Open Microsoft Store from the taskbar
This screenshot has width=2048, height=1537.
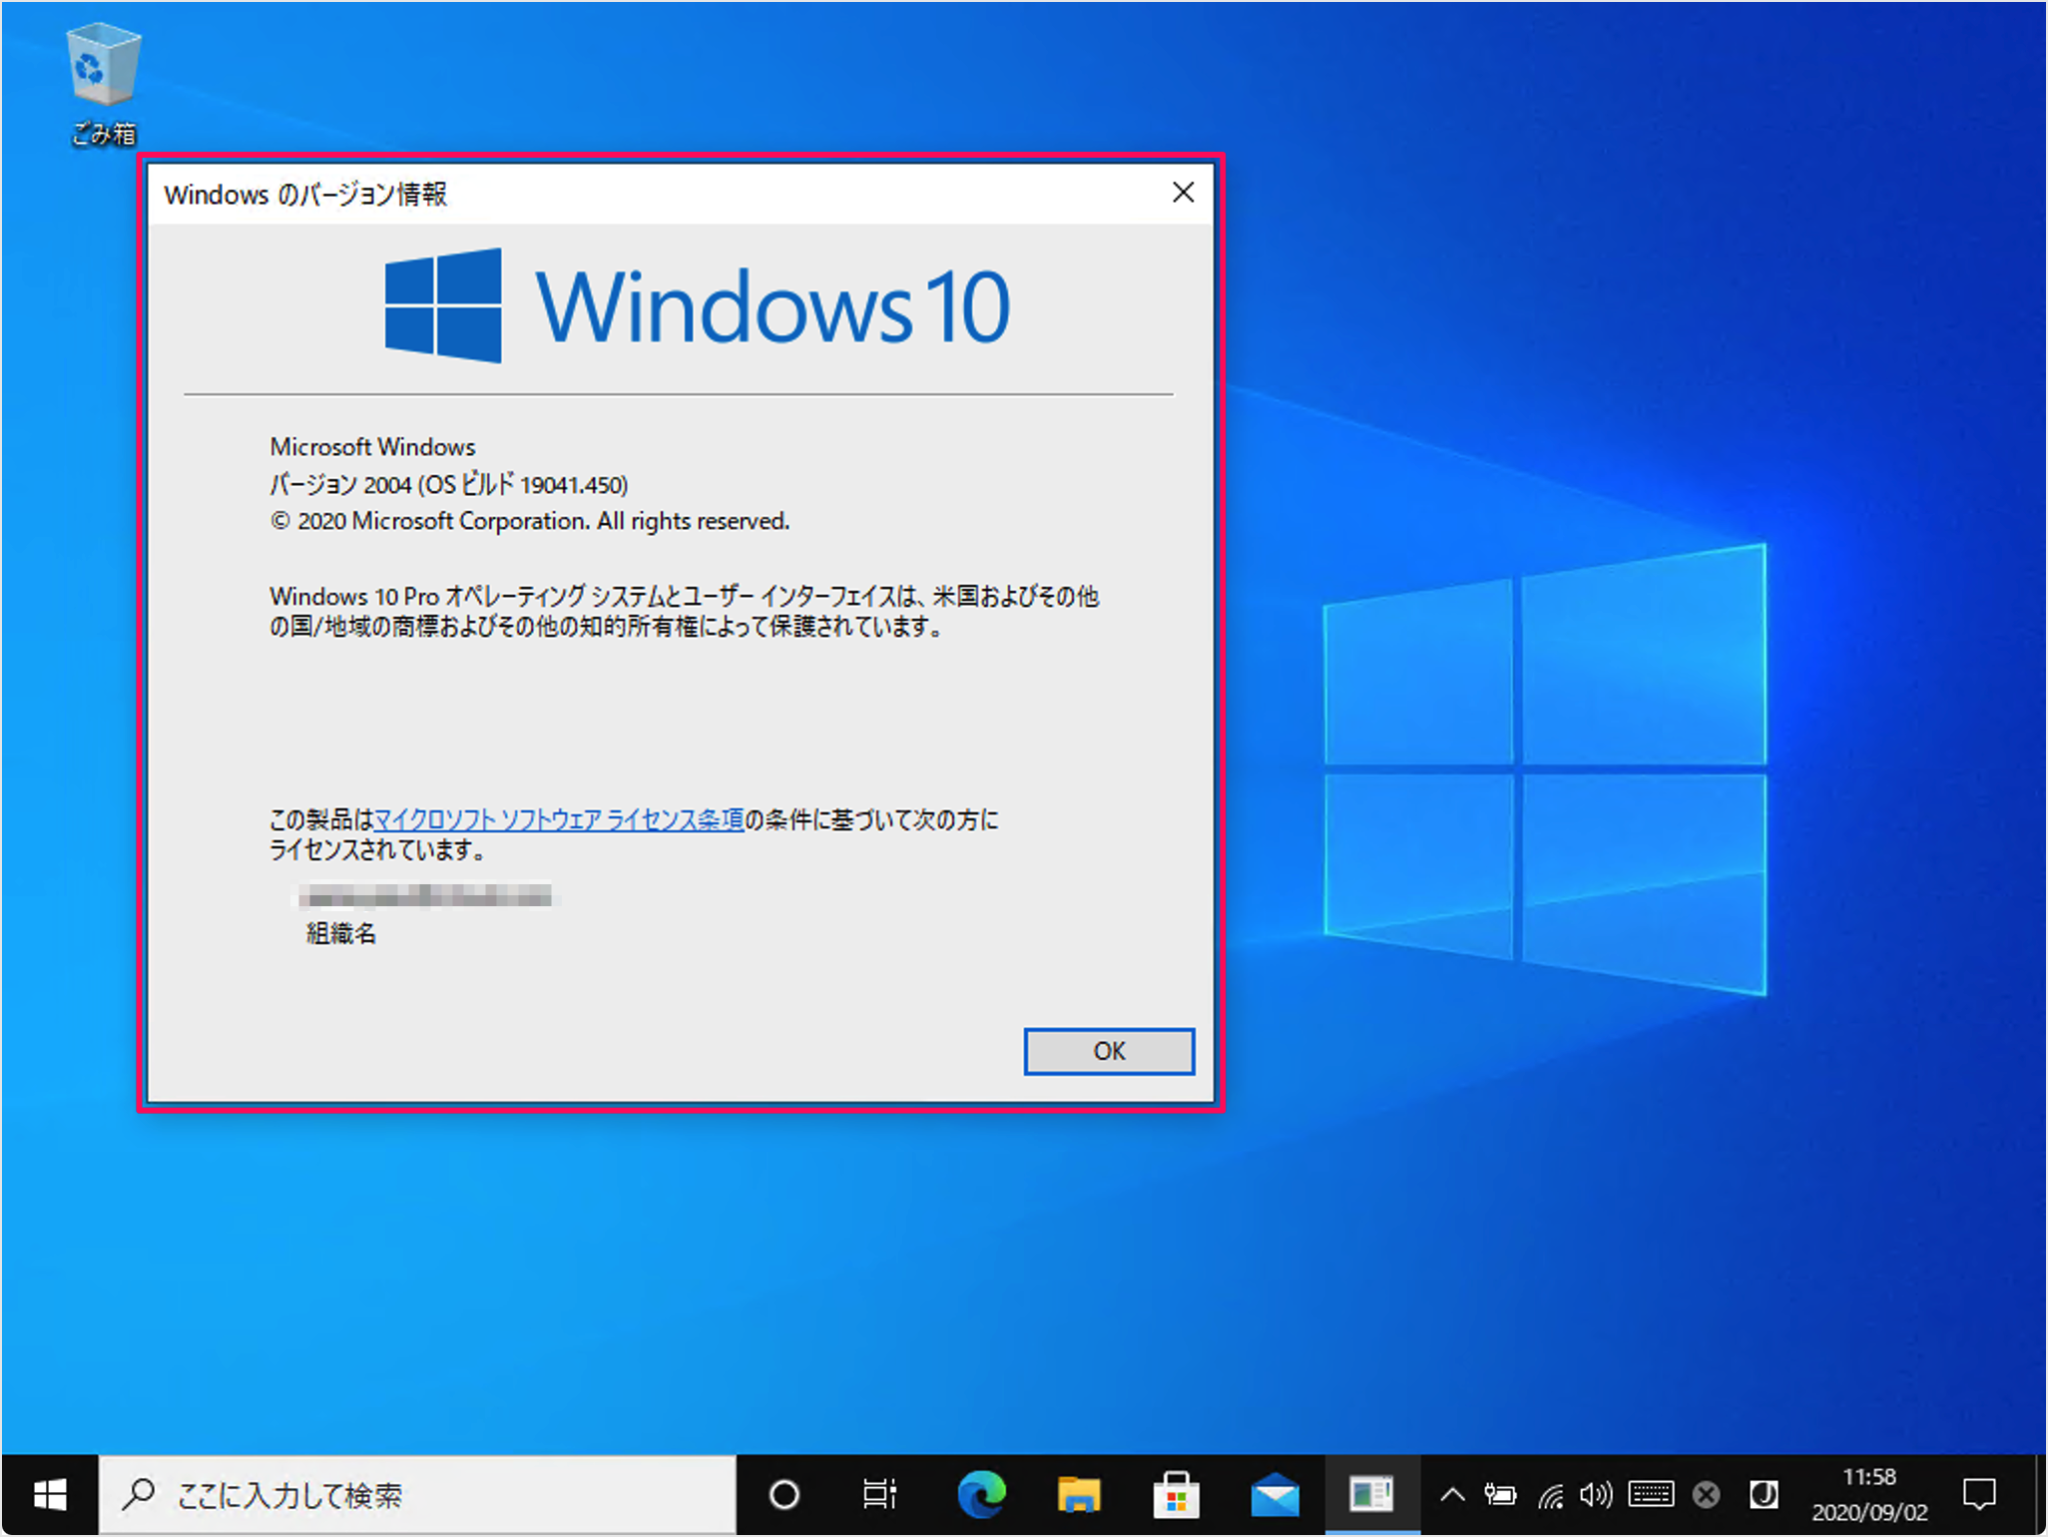click(1175, 1495)
